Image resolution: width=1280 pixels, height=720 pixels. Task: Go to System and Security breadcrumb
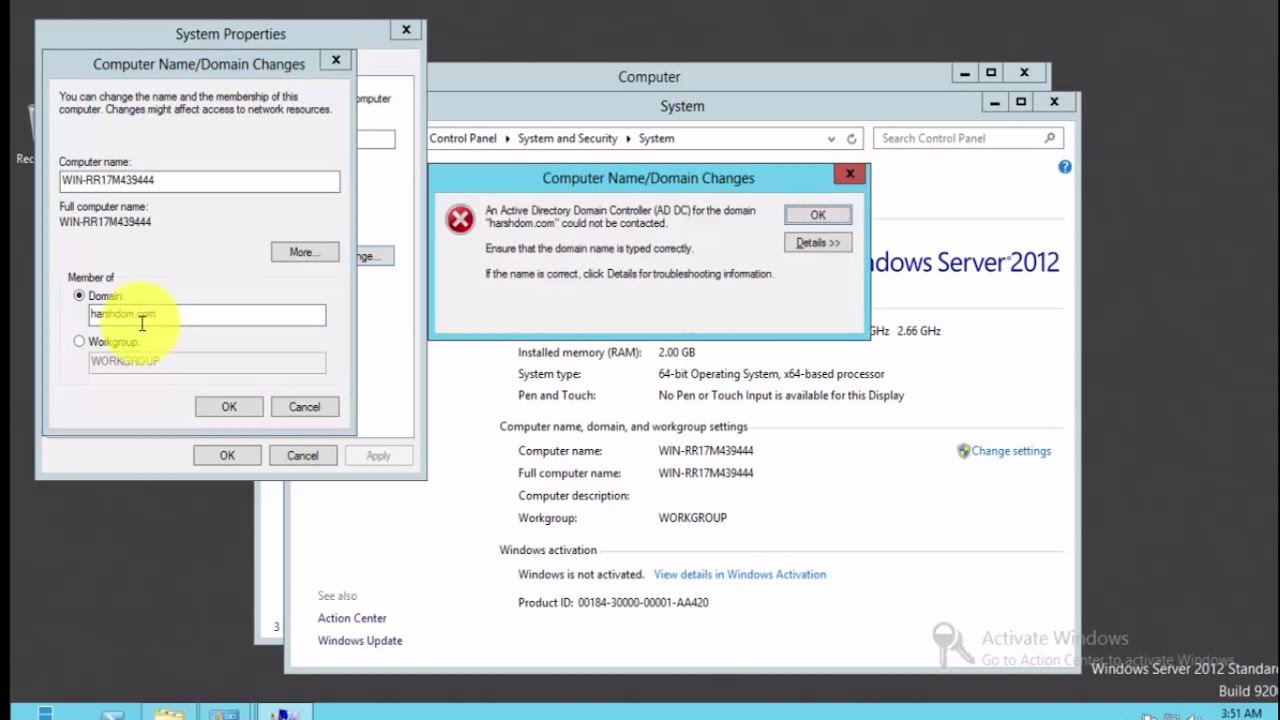[567, 139]
